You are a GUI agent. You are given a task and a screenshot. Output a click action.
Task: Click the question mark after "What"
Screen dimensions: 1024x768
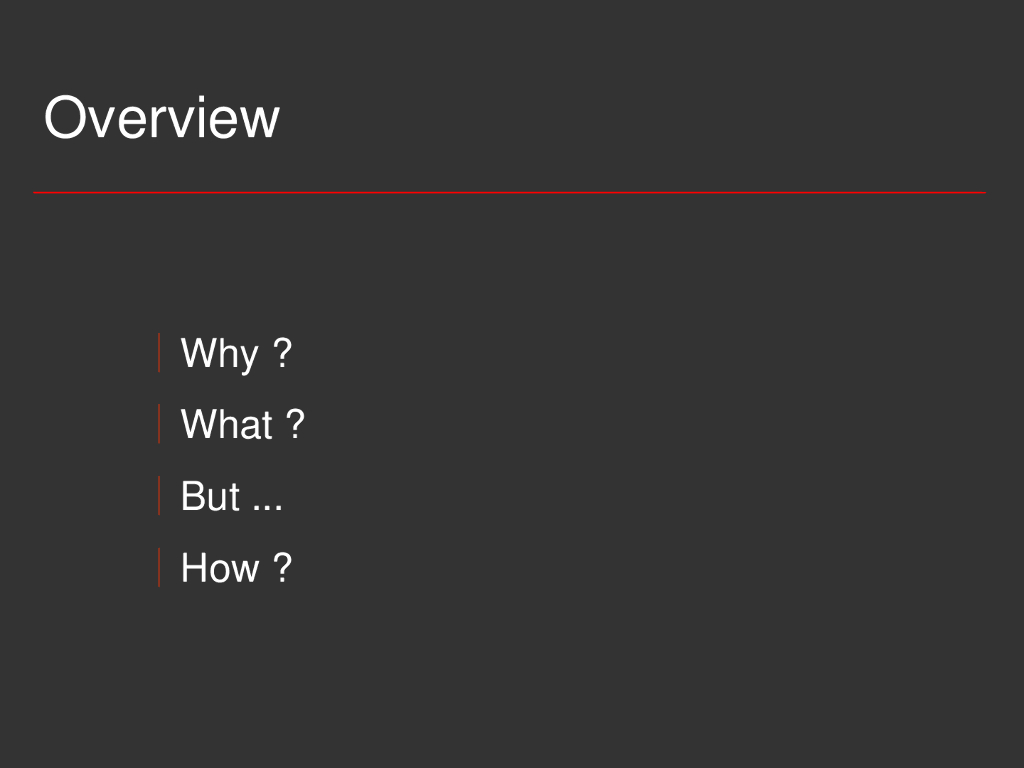(x=295, y=425)
